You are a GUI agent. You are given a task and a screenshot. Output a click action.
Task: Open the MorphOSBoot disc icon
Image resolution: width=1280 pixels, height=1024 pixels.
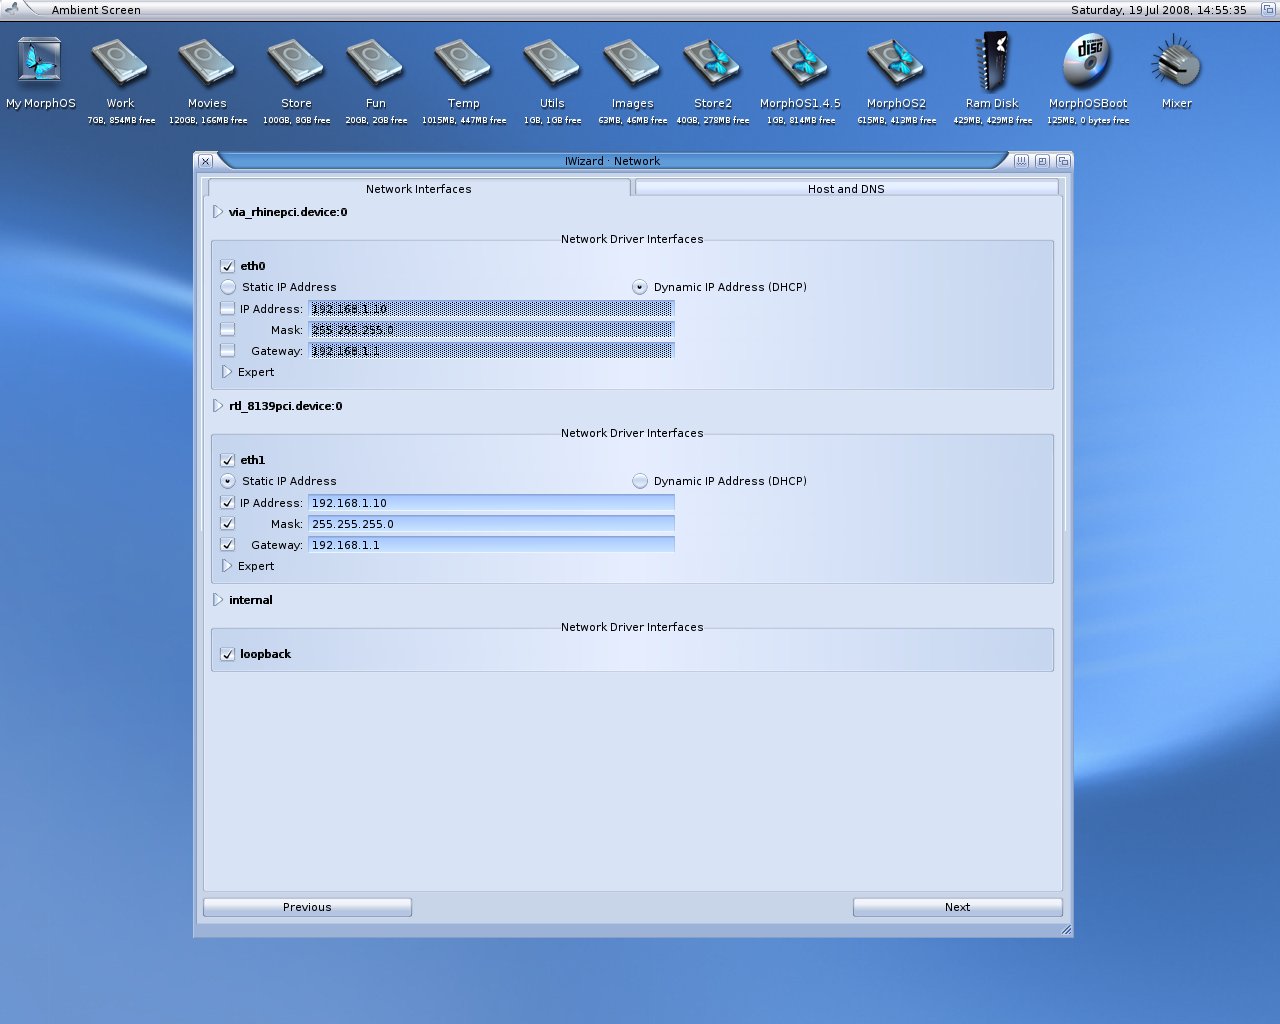click(x=1087, y=63)
